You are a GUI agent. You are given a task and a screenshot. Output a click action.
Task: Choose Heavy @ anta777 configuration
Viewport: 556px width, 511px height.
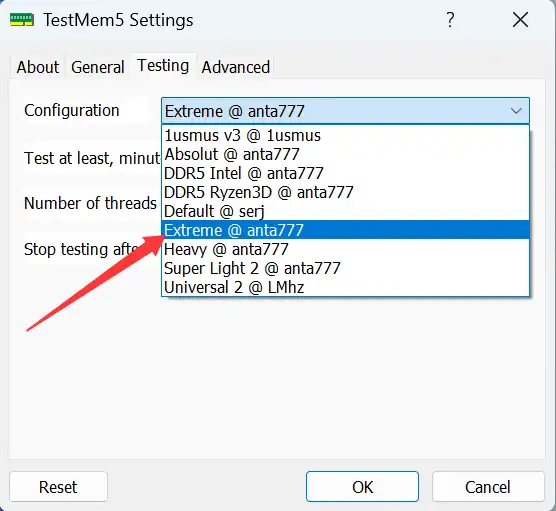click(345, 249)
